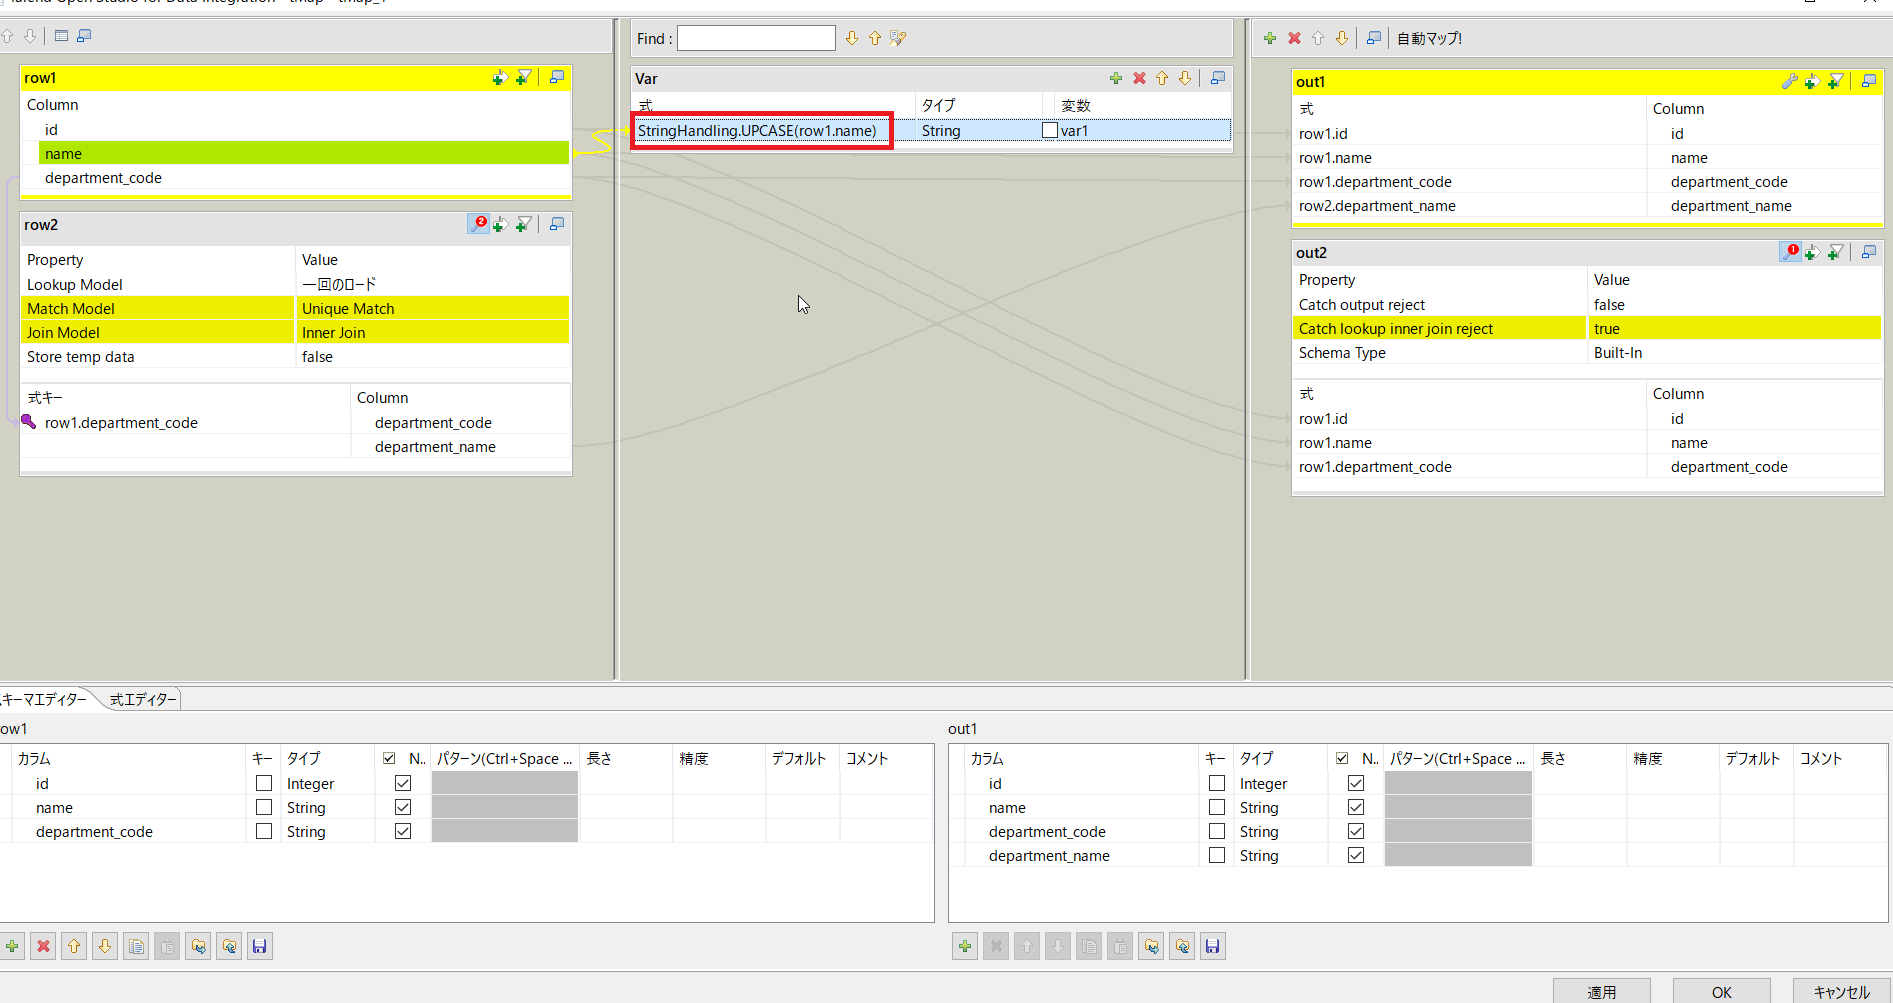This screenshot has width=1893, height=1003.
Task: Click the wrench settings icon on out1
Action: pos(1789,82)
